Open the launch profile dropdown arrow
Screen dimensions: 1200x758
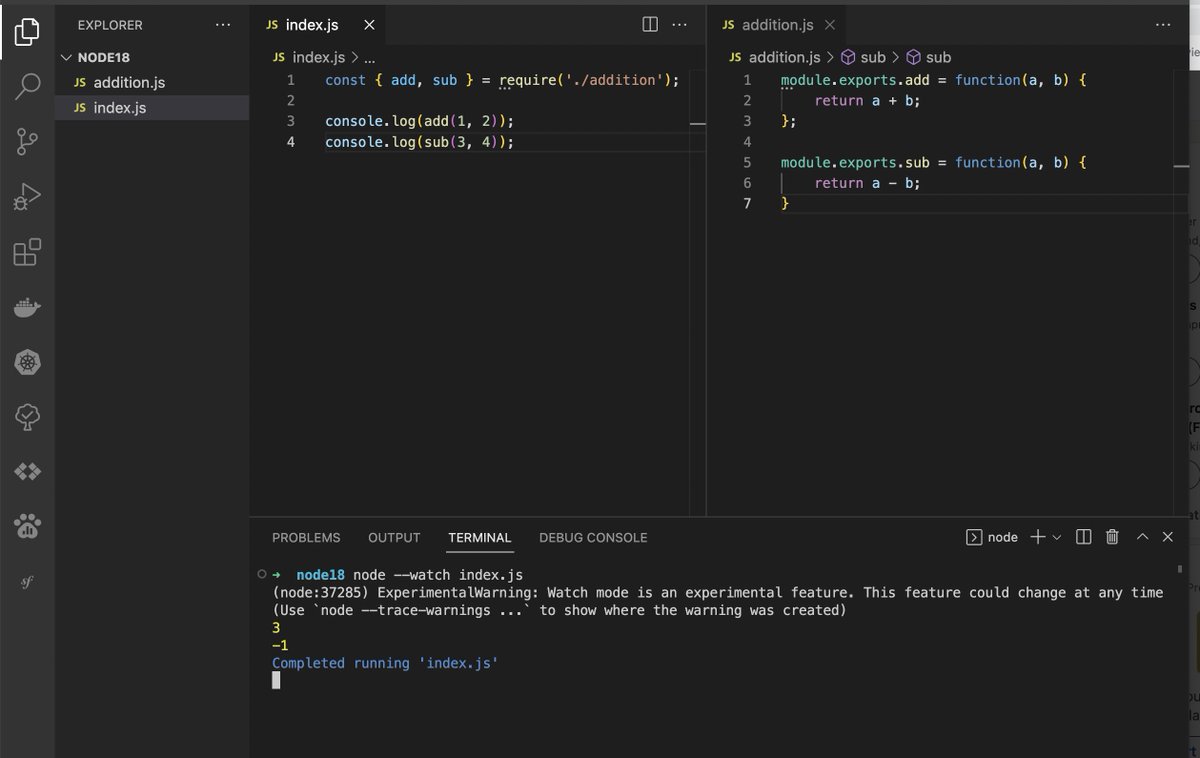tap(1057, 537)
